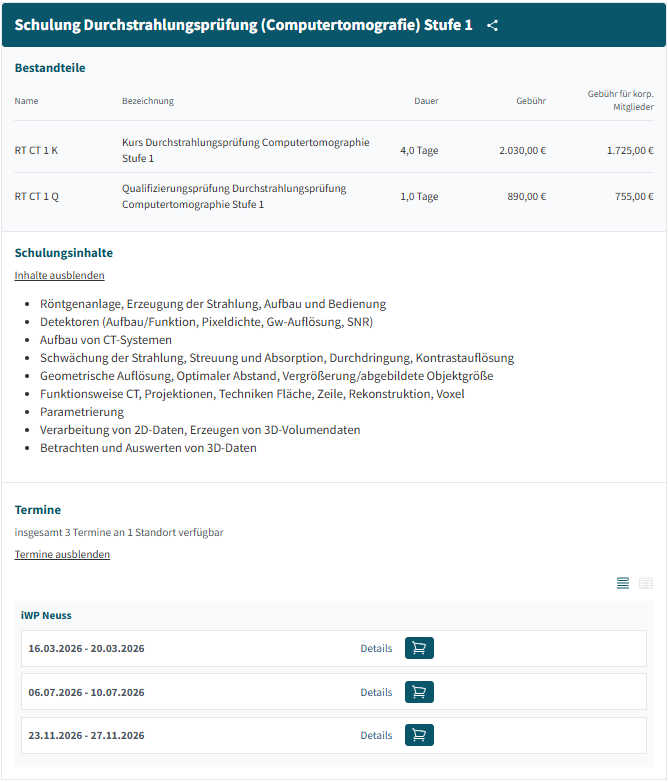Select the RT CT 1 Q row

334,196
